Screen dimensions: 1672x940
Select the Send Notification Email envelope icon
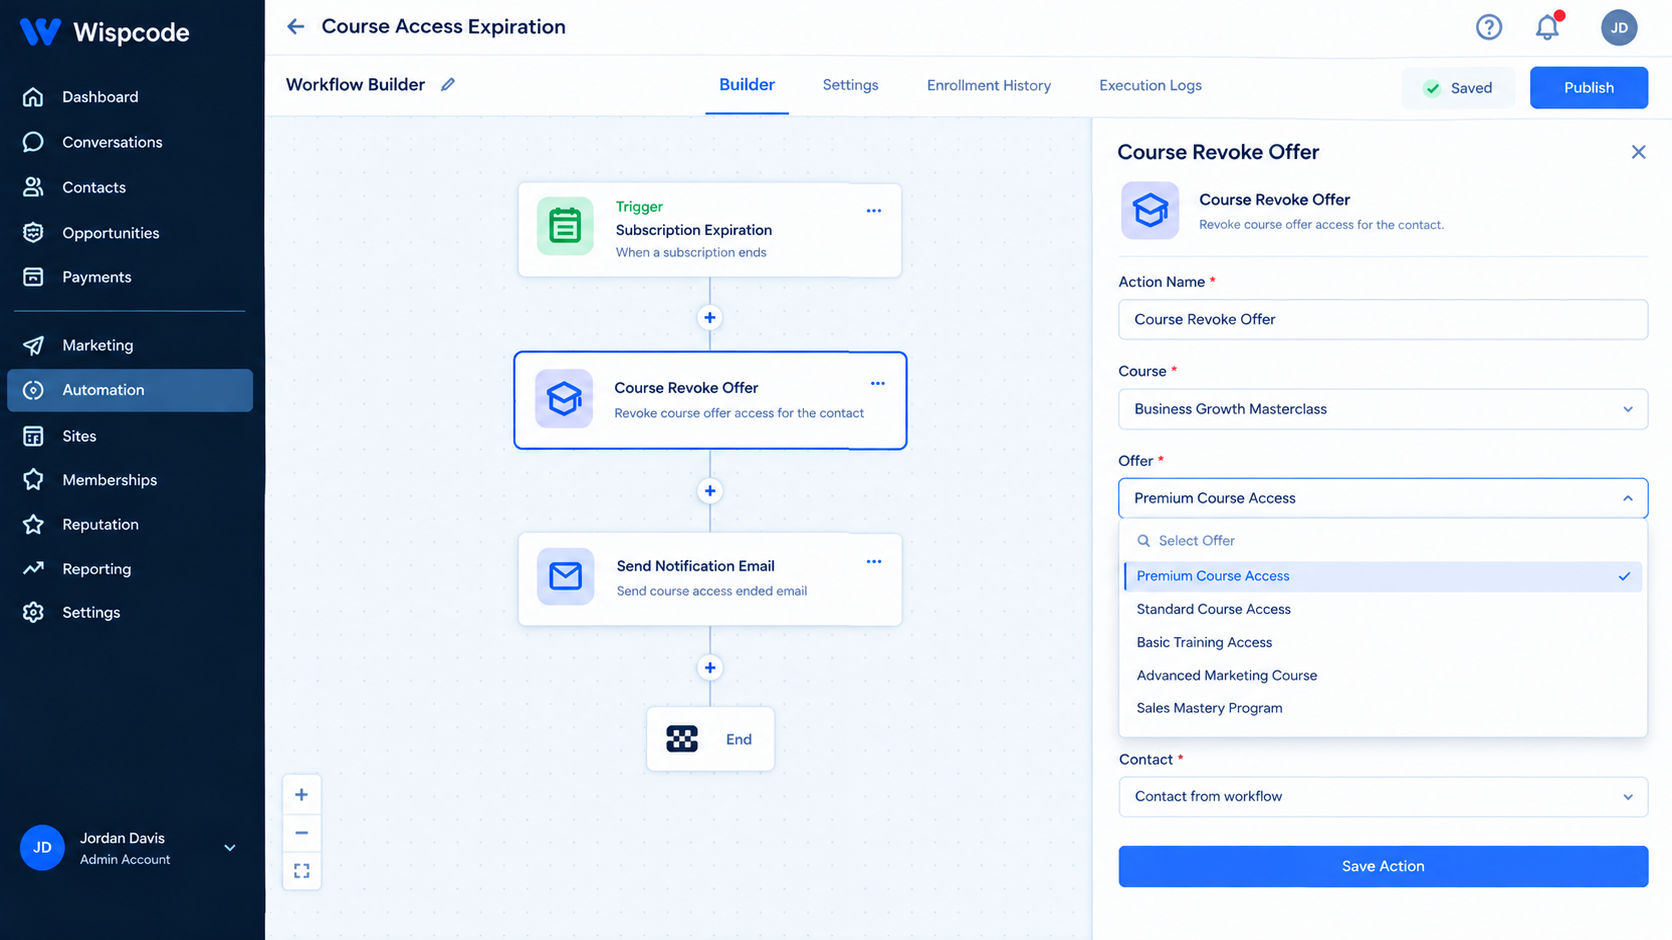tap(565, 576)
